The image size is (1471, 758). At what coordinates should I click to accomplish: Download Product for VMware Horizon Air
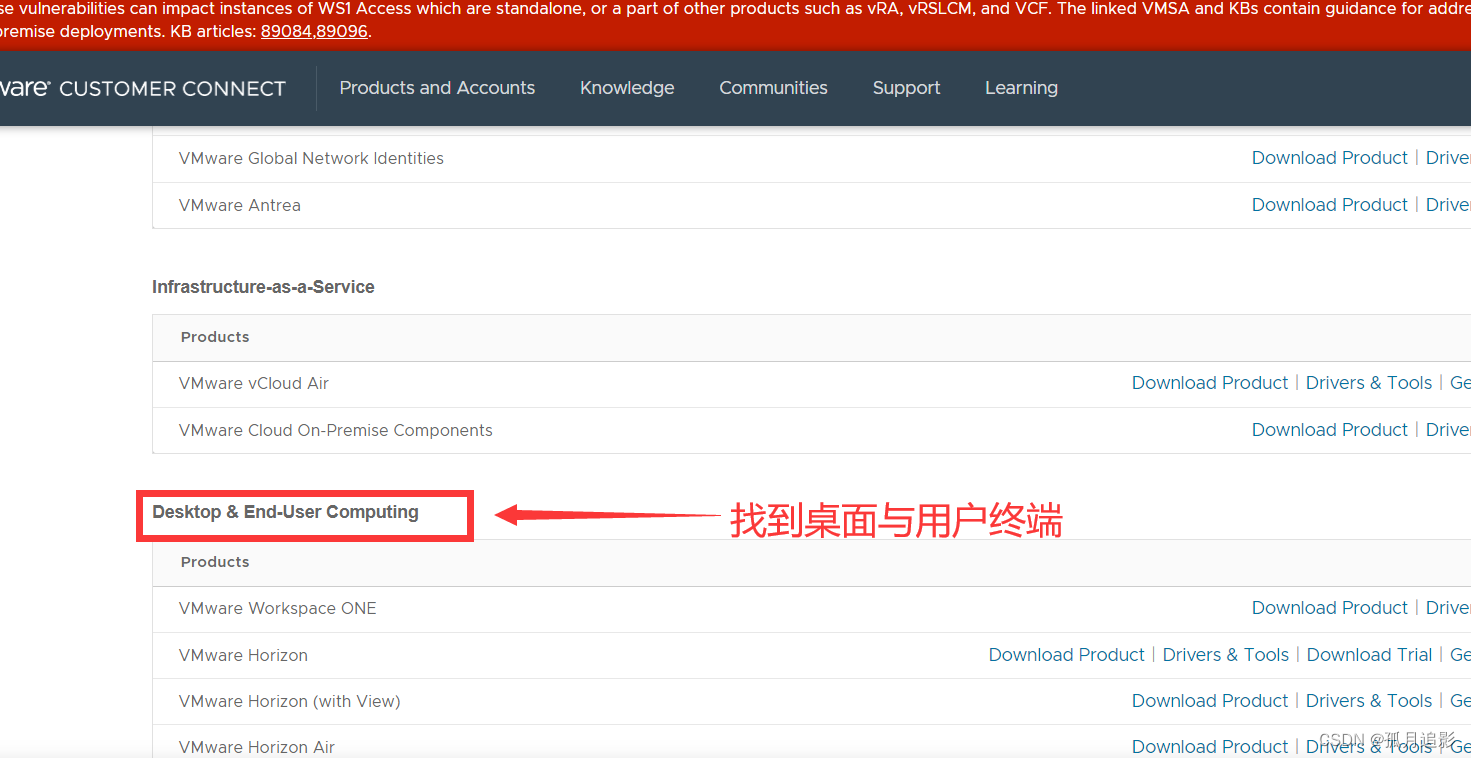tap(1210, 747)
